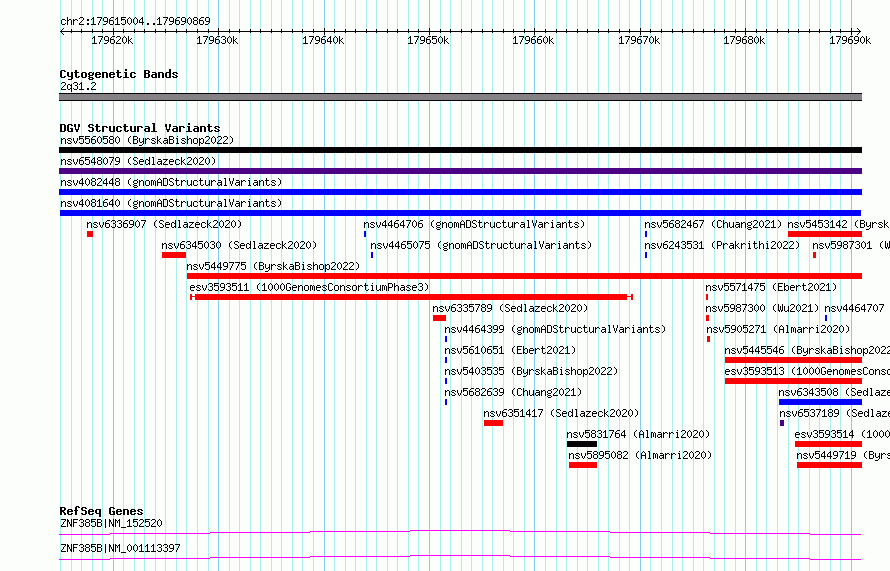Click the 2q31.2 cytogenetic band bar
Viewport: 890px width, 571px height.
(460, 97)
